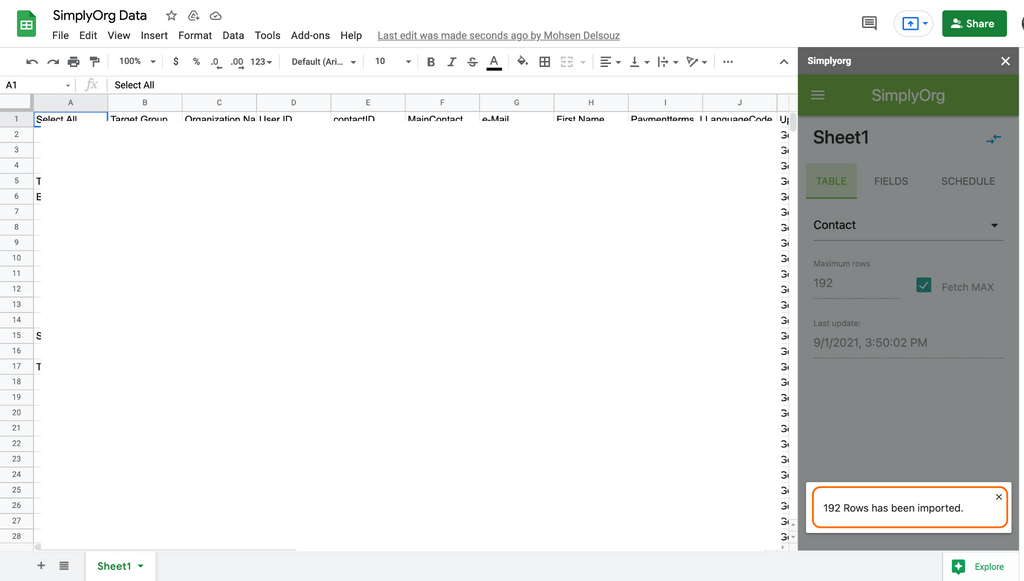The image size is (1024, 581).
Task: Open the Add-ons menu
Action: tap(310, 35)
